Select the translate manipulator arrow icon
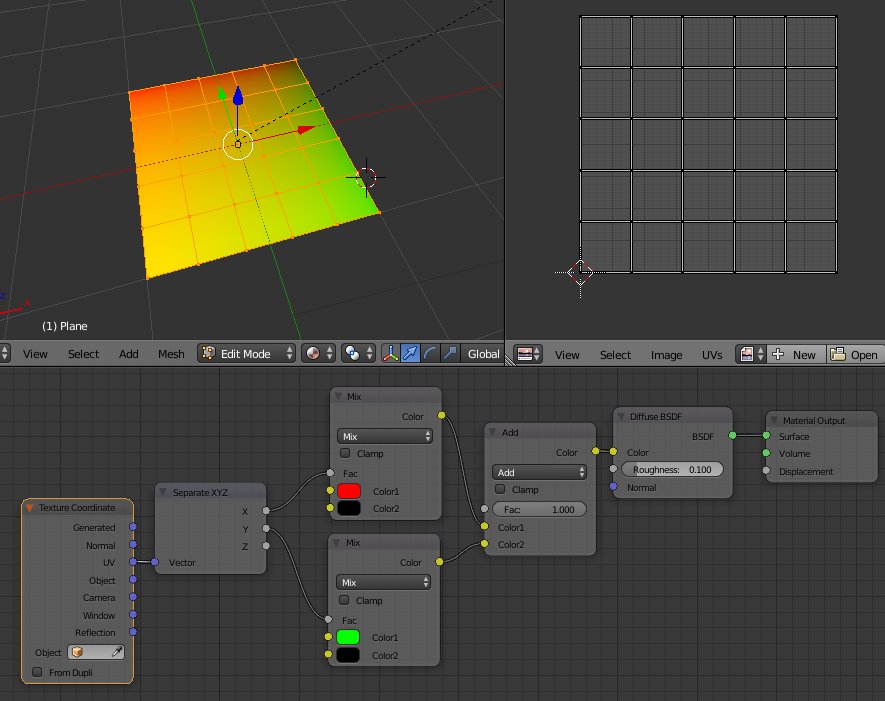The width and height of the screenshot is (885, 701). point(410,354)
